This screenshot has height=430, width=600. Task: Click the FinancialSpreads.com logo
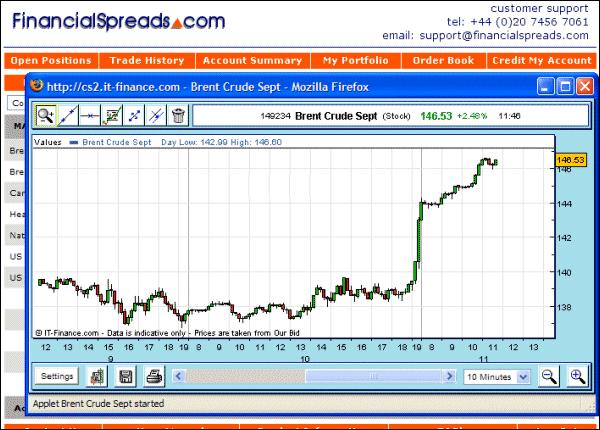(x=119, y=21)
